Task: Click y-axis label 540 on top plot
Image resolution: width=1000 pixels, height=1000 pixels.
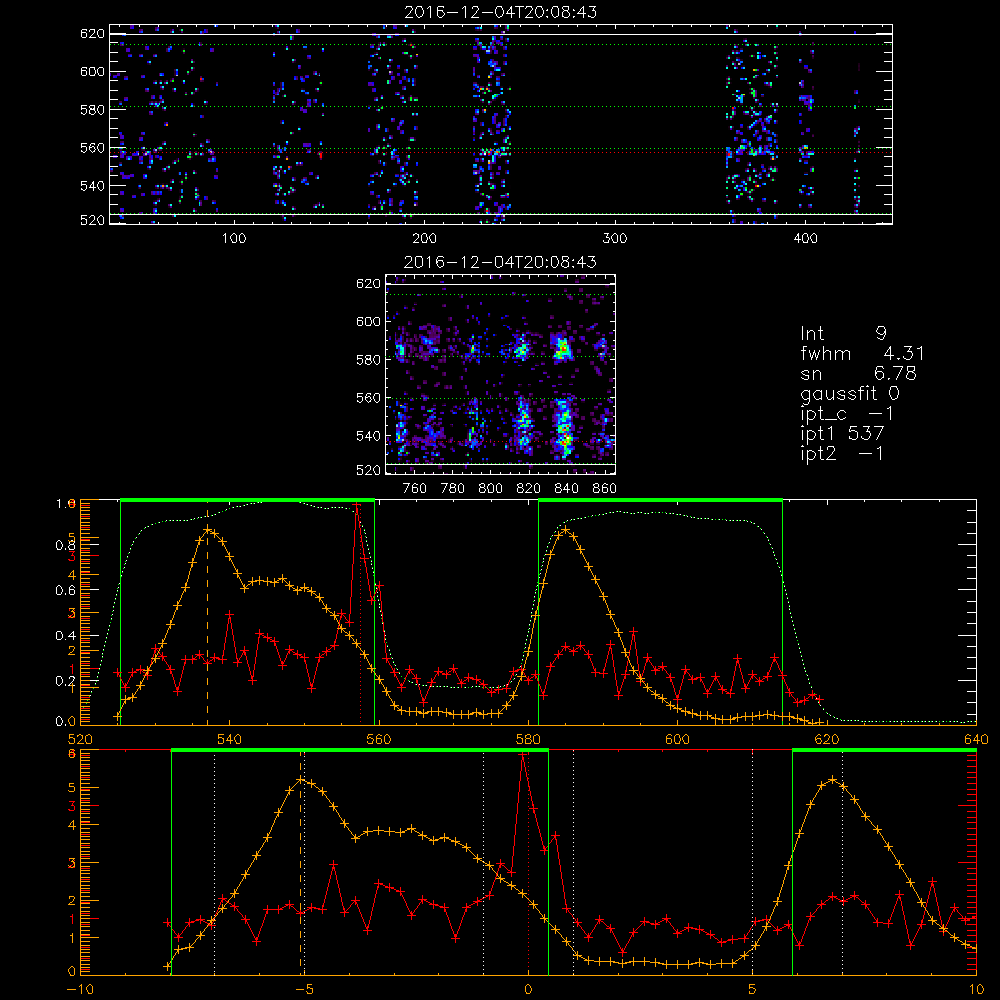Action: pyautogui.click(x=92, y=186)
